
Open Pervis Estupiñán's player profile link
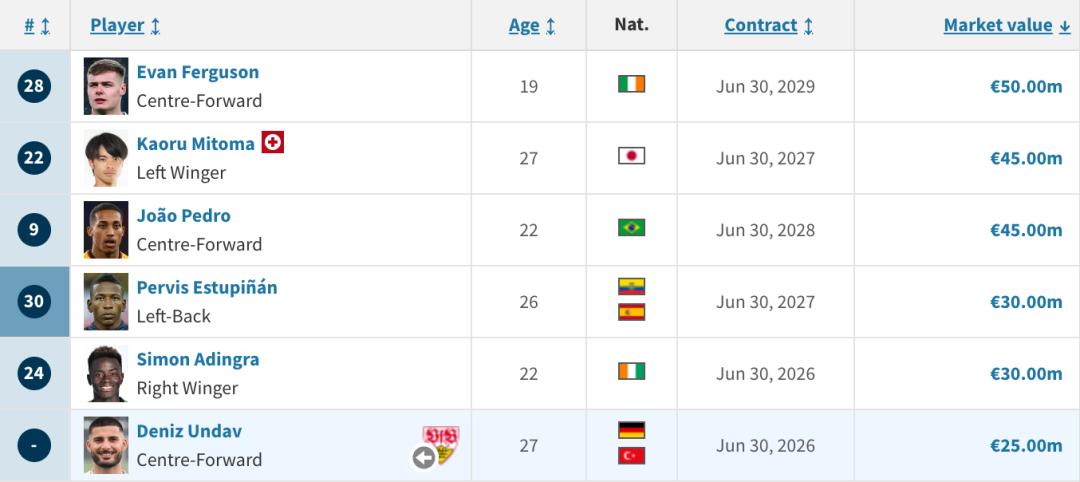tap(206, 287)
